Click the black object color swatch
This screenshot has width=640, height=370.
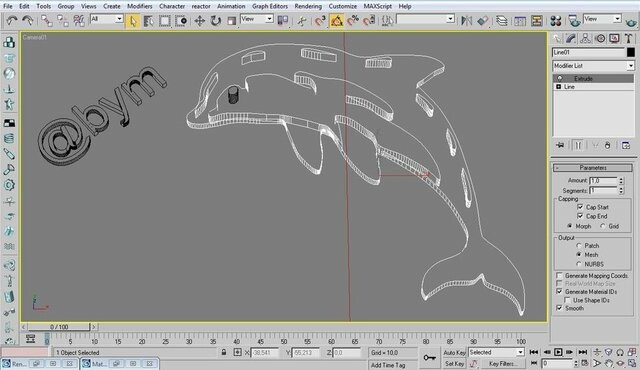tap(631, 52)
